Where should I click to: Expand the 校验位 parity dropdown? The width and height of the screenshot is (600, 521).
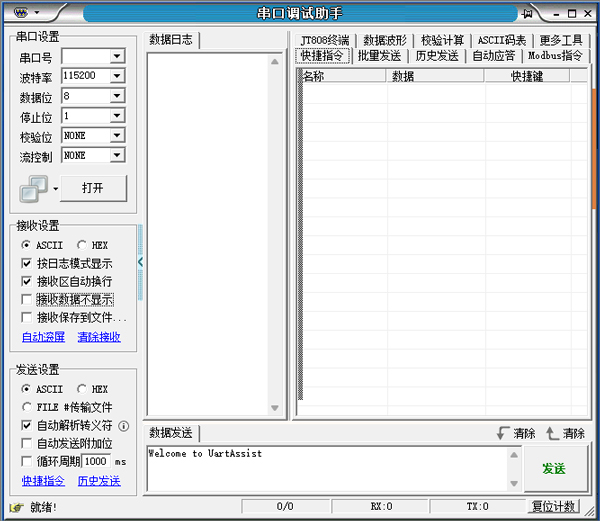pyautogui.click(x=117, y=136)
